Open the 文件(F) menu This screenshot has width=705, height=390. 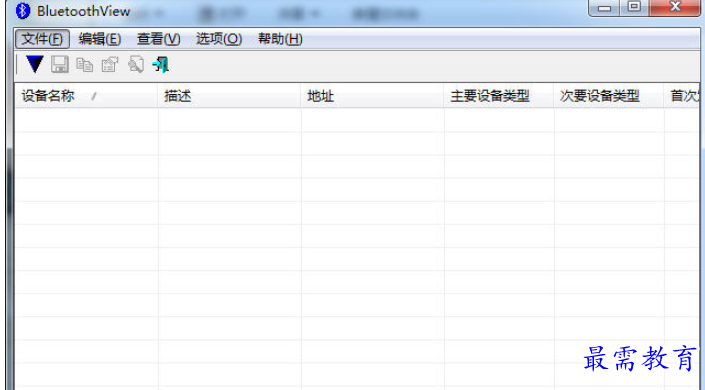pos(42,39)
